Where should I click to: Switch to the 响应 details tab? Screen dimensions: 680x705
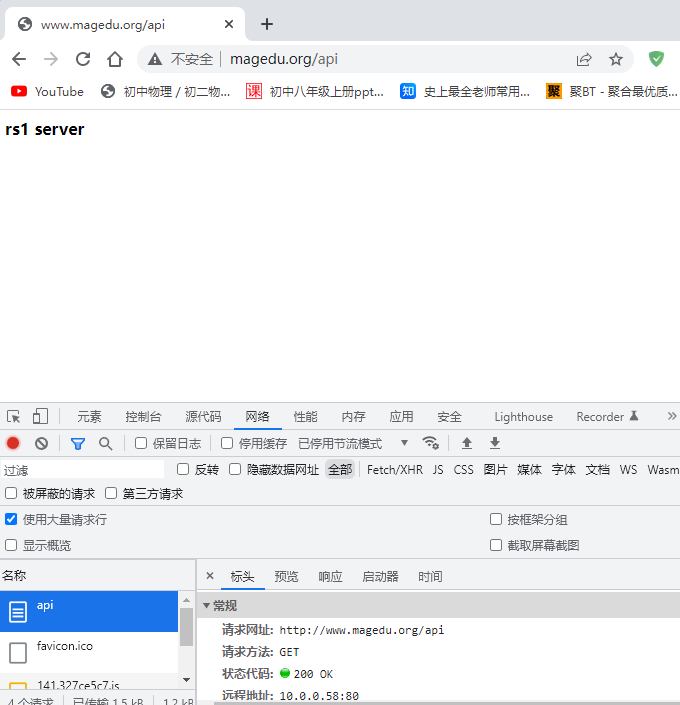tap(330, 576)
